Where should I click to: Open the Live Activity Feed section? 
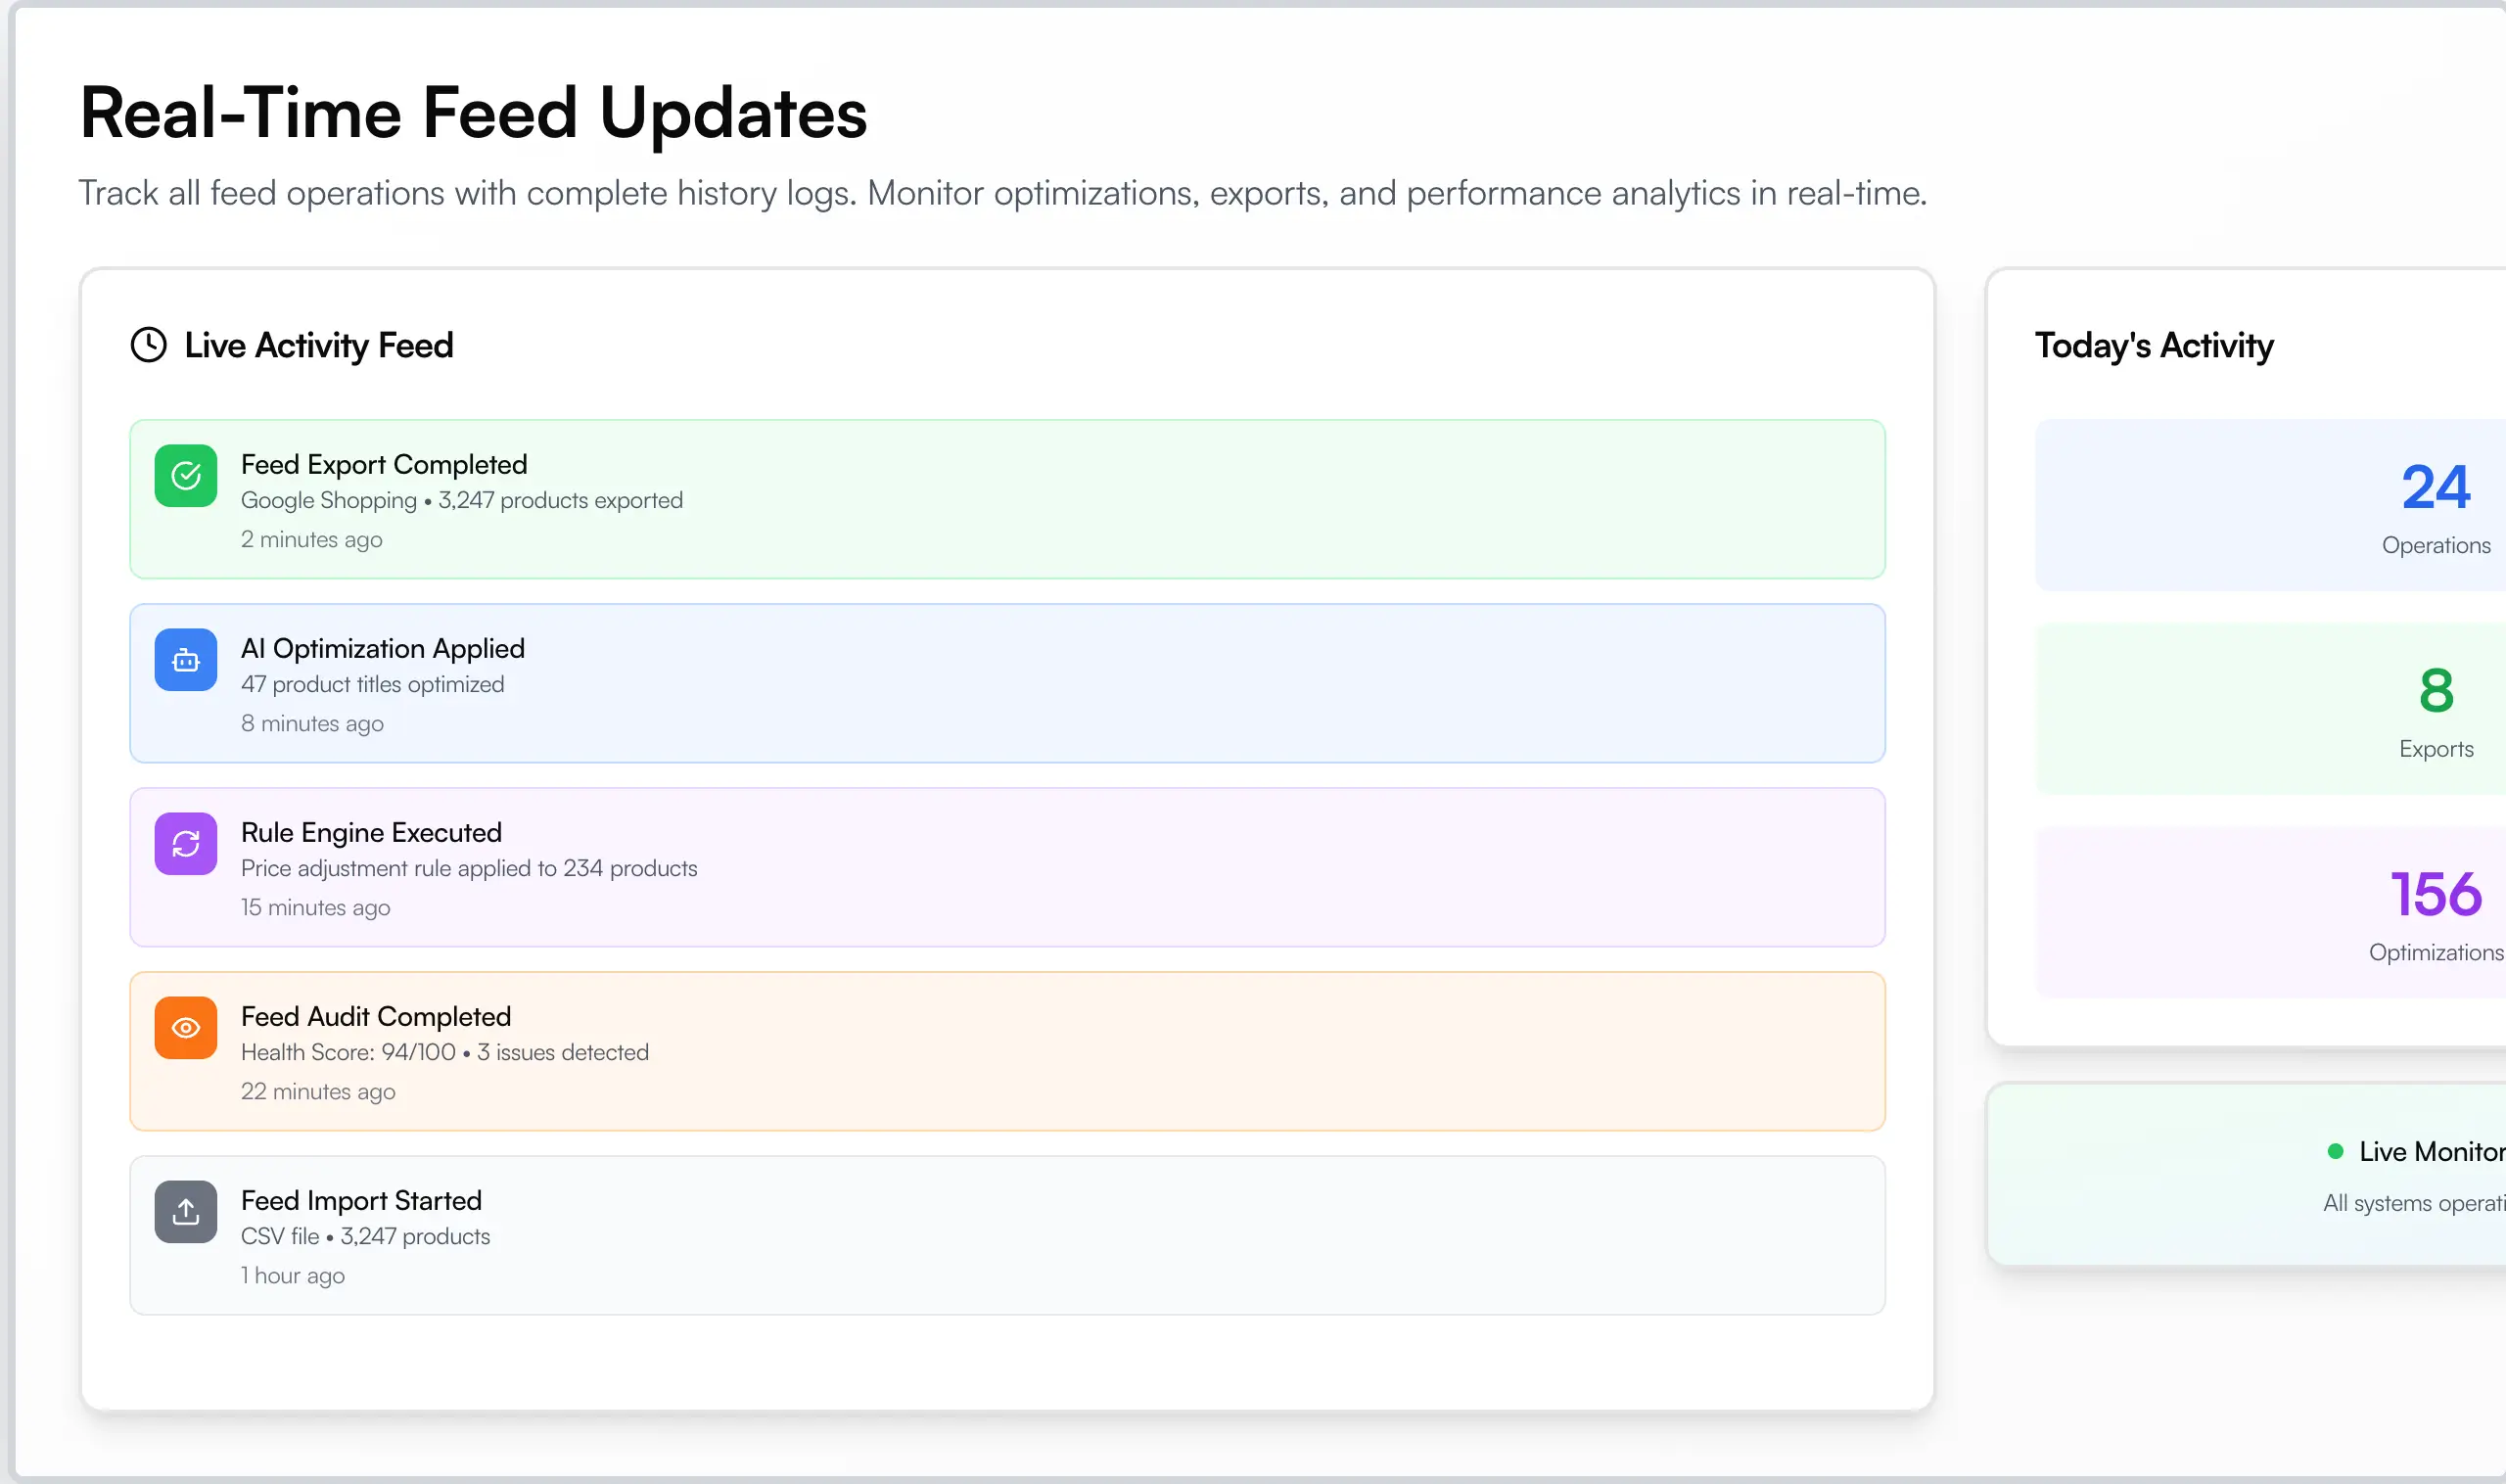click(318, 345)
